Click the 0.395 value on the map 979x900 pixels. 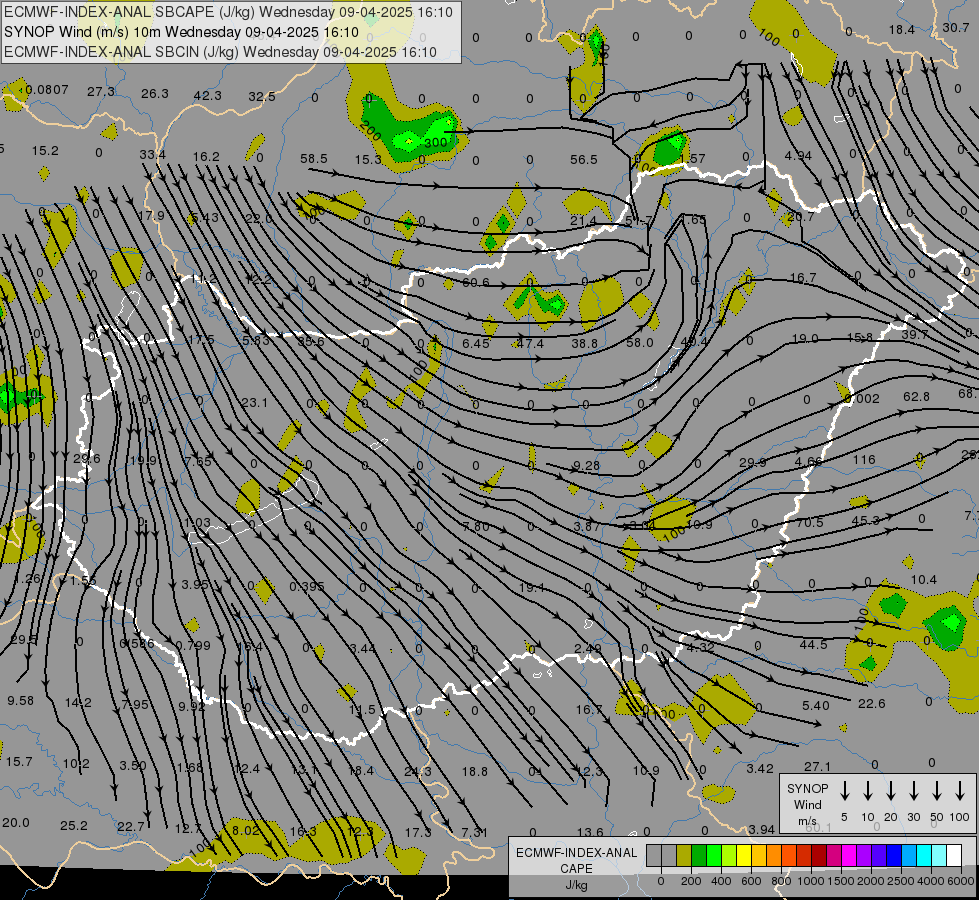point(307,586)
